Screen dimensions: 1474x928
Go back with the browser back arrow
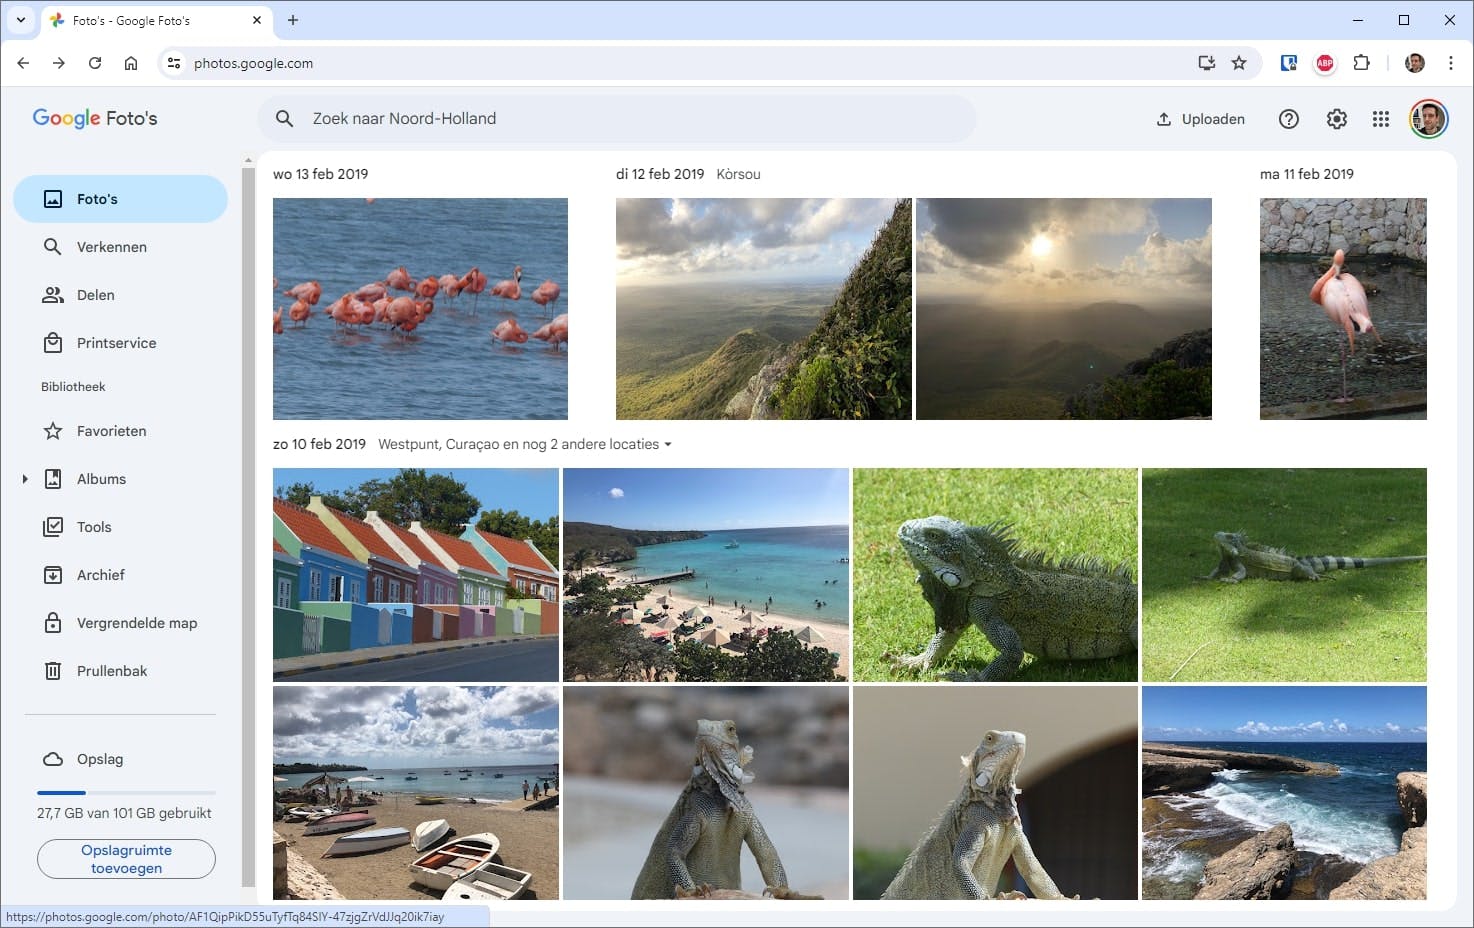coord(23,63)
